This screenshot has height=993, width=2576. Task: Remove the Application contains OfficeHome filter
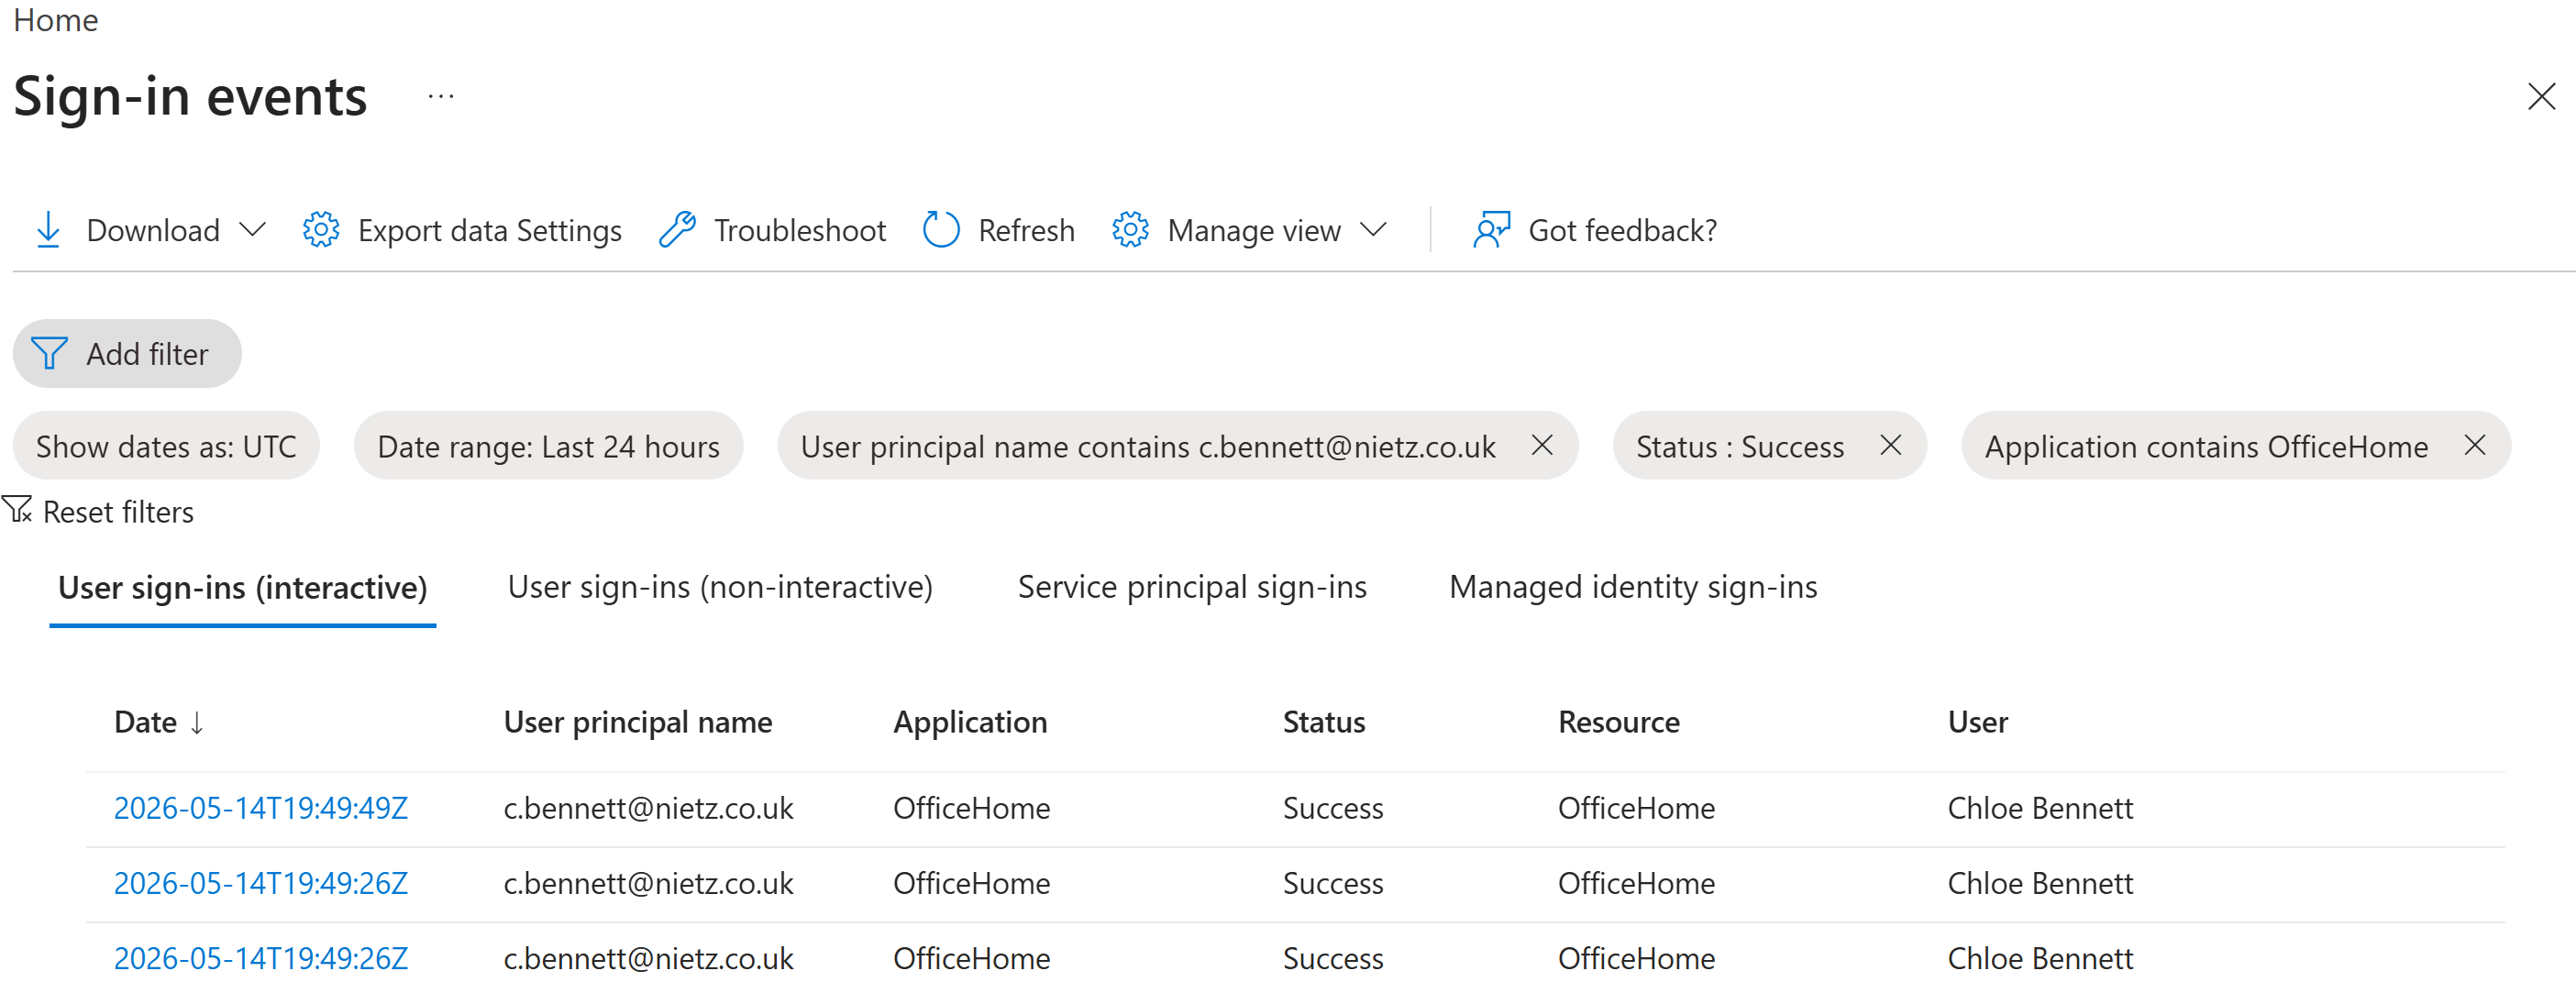click(x=2474, y=445)
